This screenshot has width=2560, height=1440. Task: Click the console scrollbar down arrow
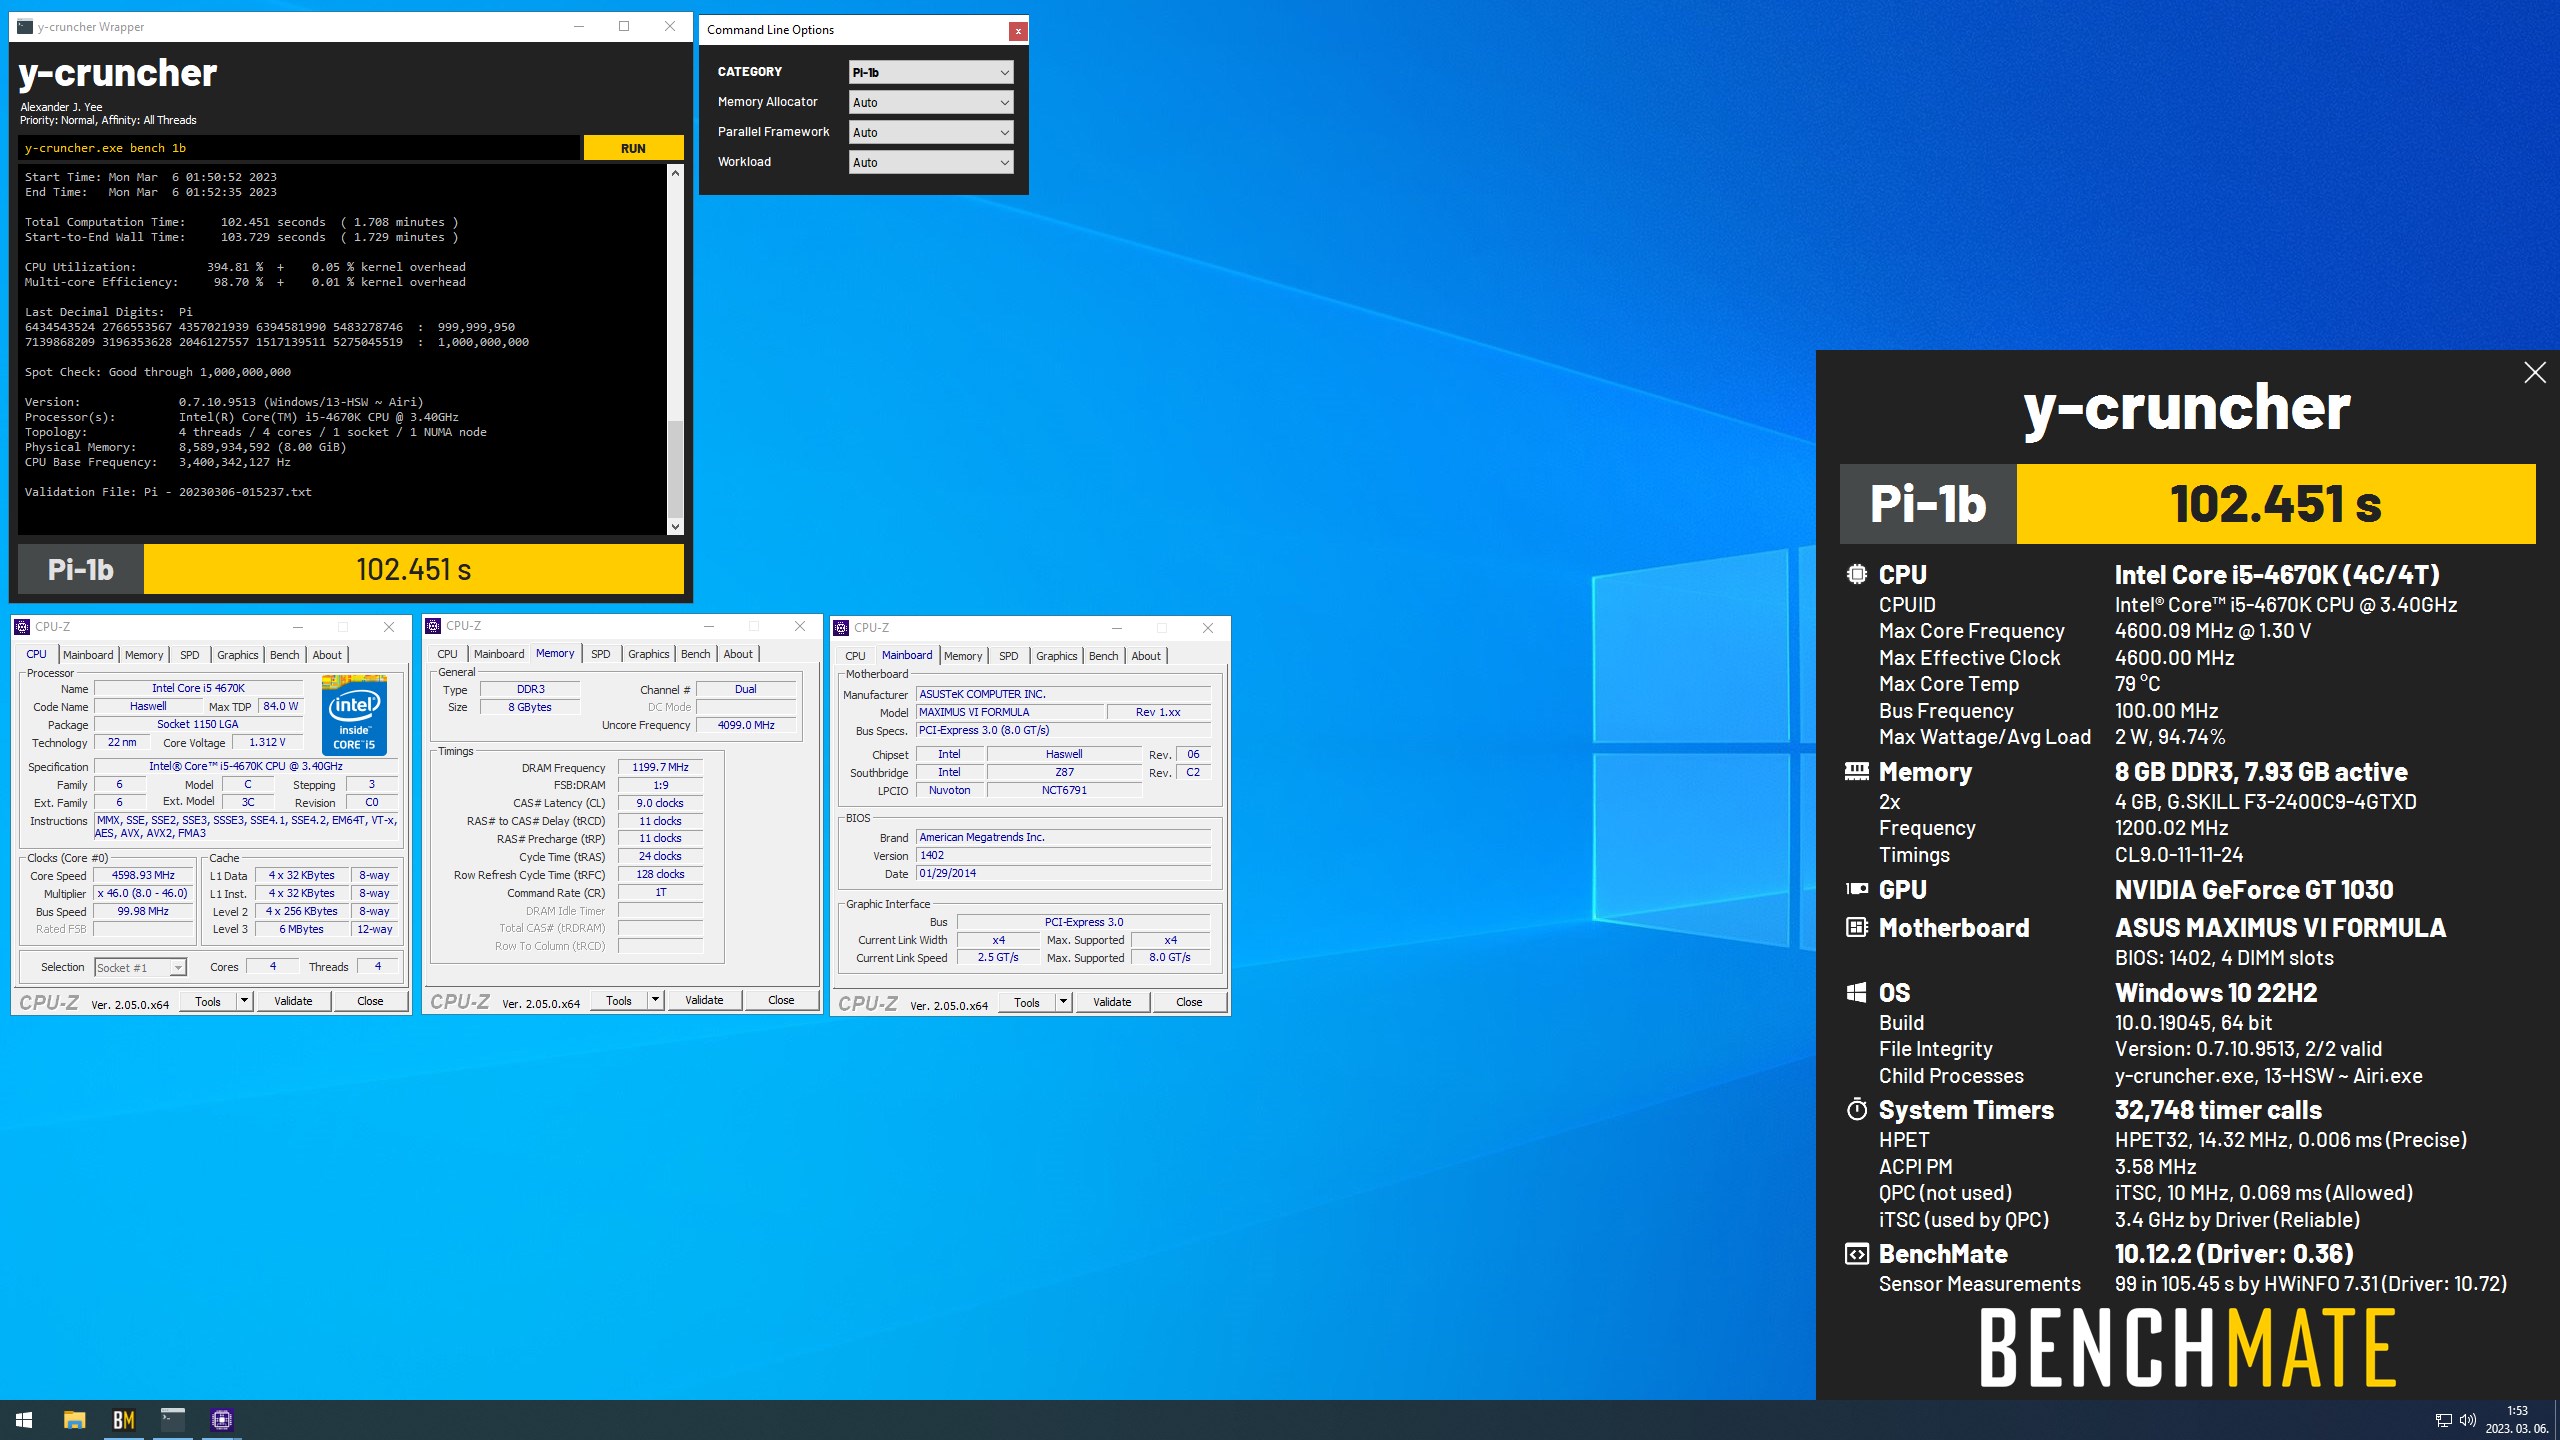click(675, 527)
